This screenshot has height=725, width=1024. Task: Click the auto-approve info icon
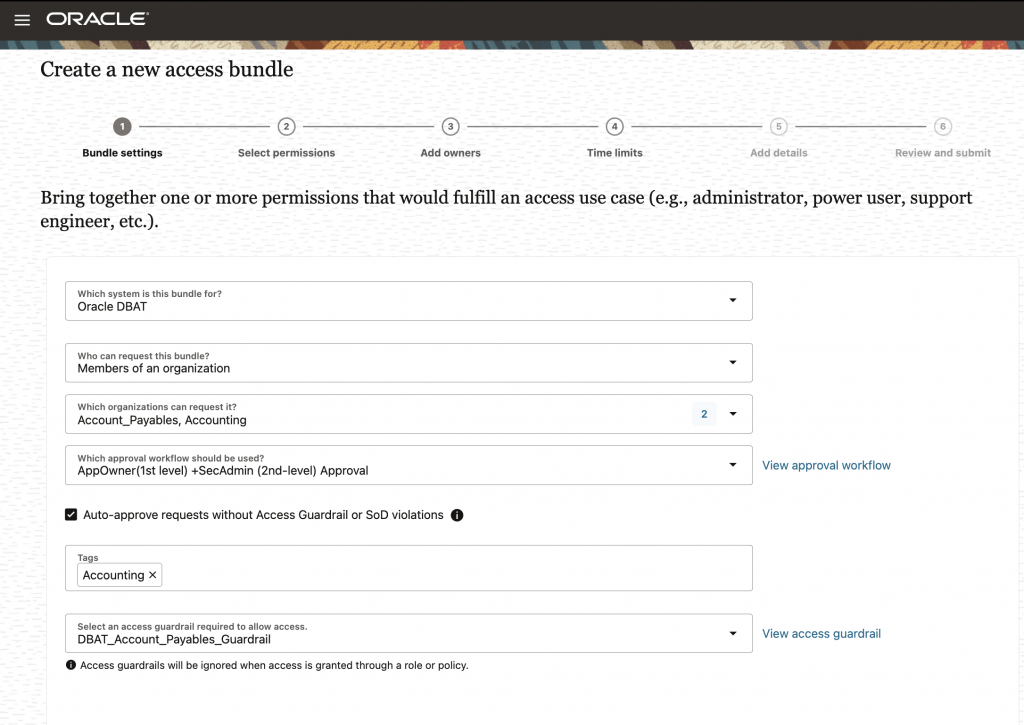click(x=457, y=515)
